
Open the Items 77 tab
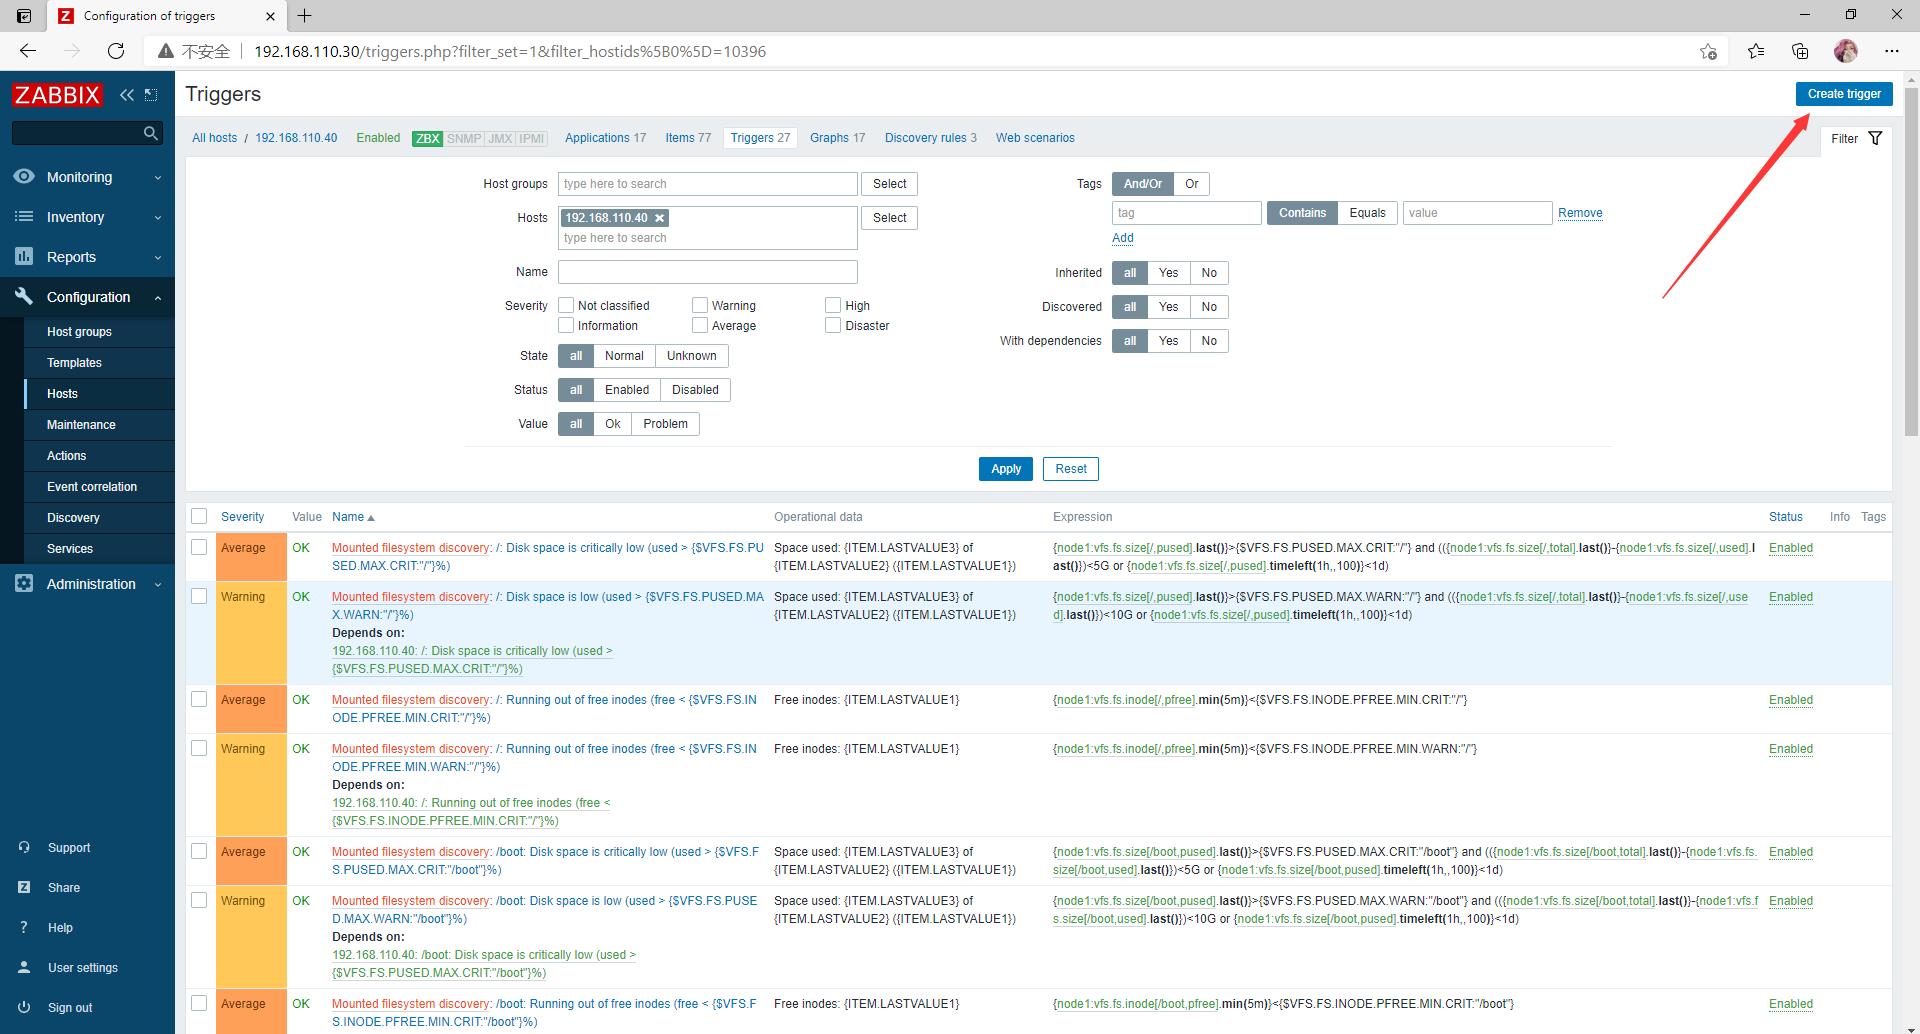point(688,138)
